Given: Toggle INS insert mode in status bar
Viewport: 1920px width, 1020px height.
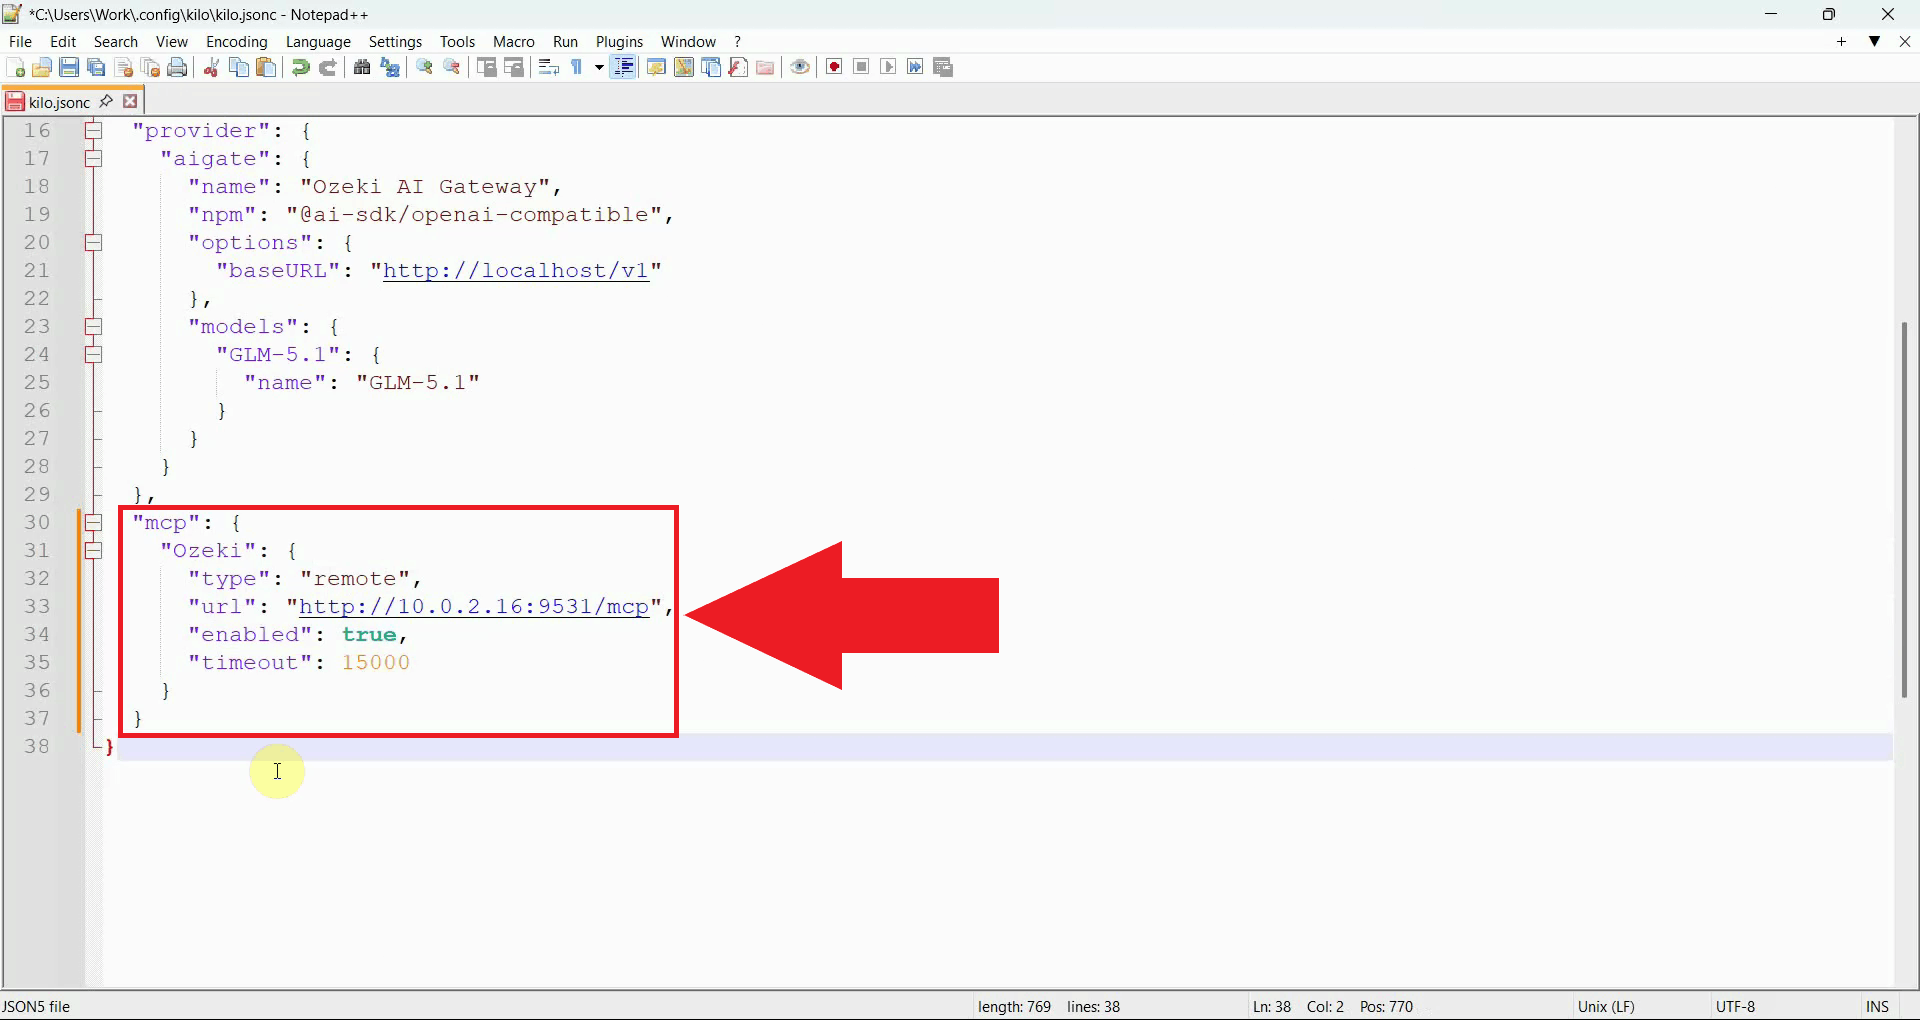Looking at the screenshot, I should [1877, 1006].
